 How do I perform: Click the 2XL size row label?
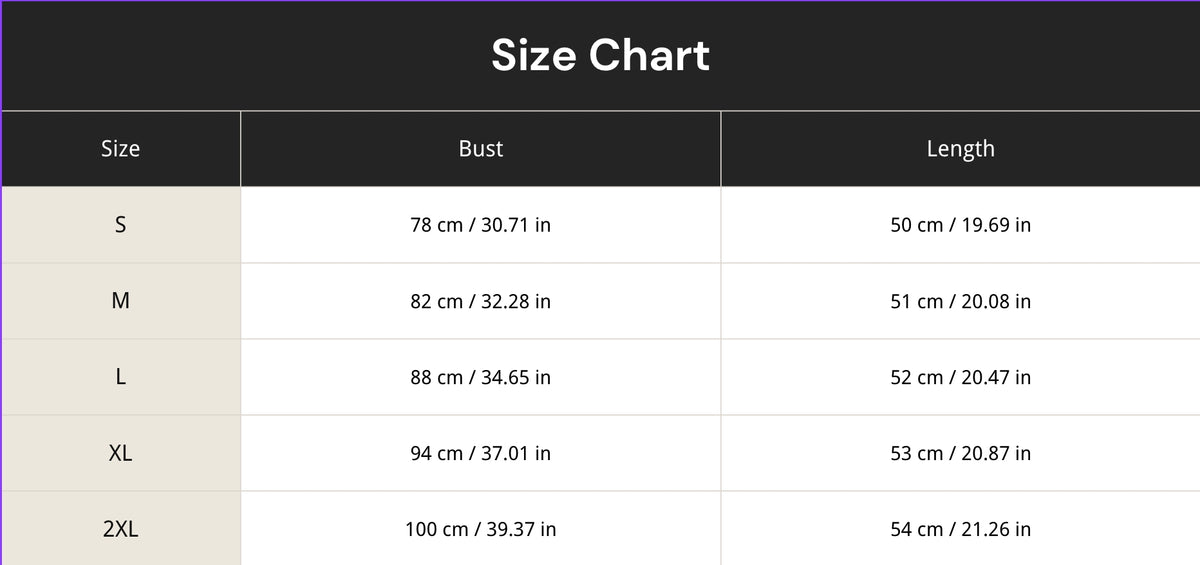(120, 528)
